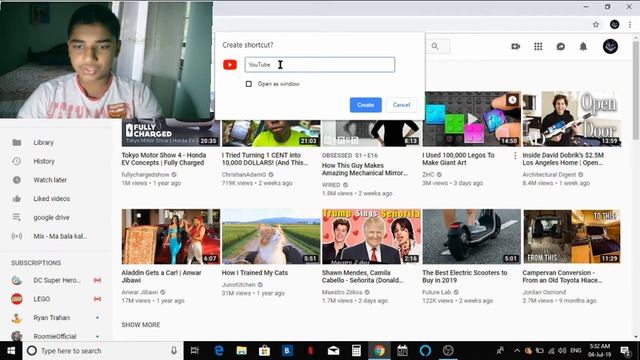Click the Create button in shortcut dialog
This screenshot has width=640, height=360.
[x=365, y=105]
